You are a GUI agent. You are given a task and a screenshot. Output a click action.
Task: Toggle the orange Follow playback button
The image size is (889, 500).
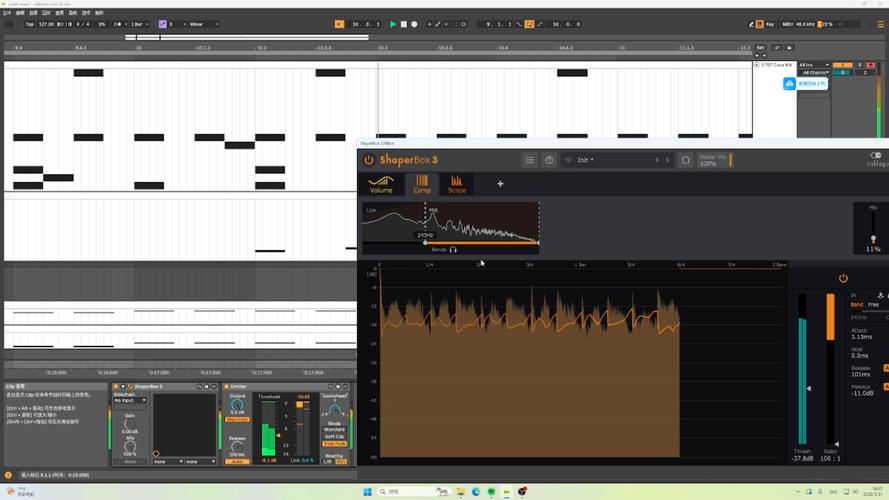[339, 24]
